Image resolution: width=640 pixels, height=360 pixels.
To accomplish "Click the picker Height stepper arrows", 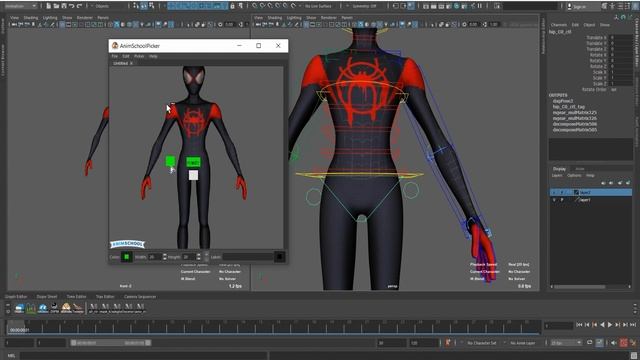I will tap(198, 257).
